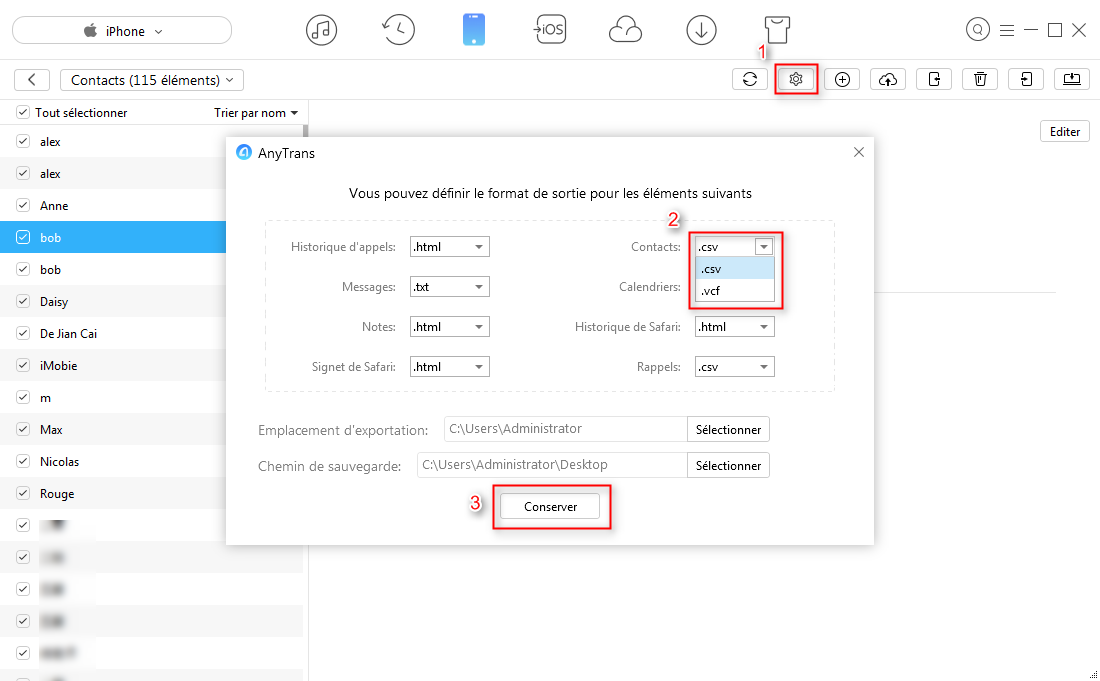The image size is (1100, 681).
Task: Open the Trier par nom sort dropdown
Action: [256, 112]
